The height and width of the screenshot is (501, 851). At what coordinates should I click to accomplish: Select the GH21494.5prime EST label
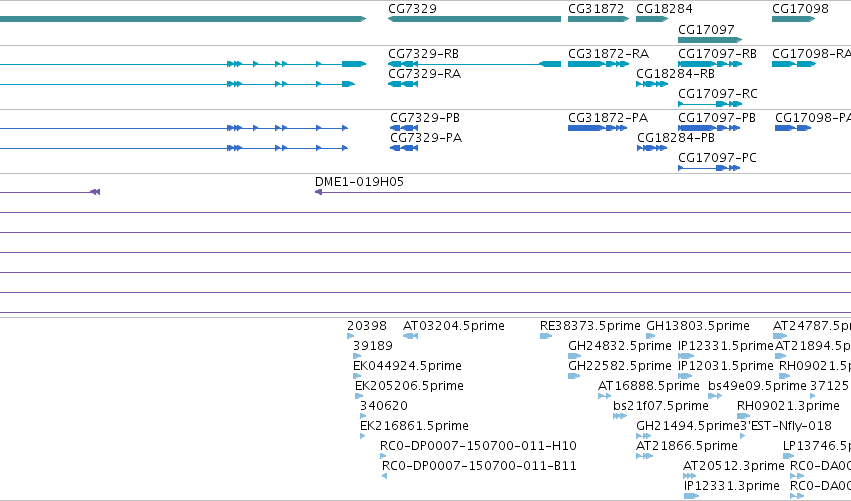point(688,426)
